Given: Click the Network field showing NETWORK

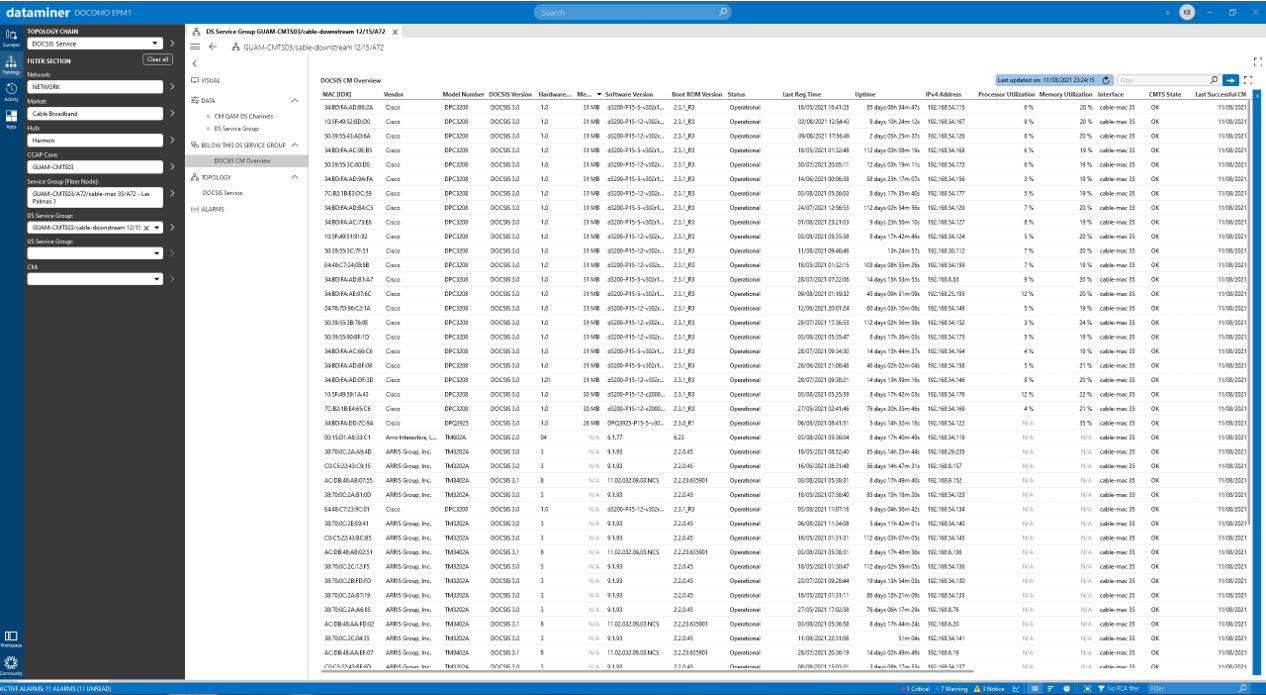Looking at the screenshot, I should tap(95, 87).
